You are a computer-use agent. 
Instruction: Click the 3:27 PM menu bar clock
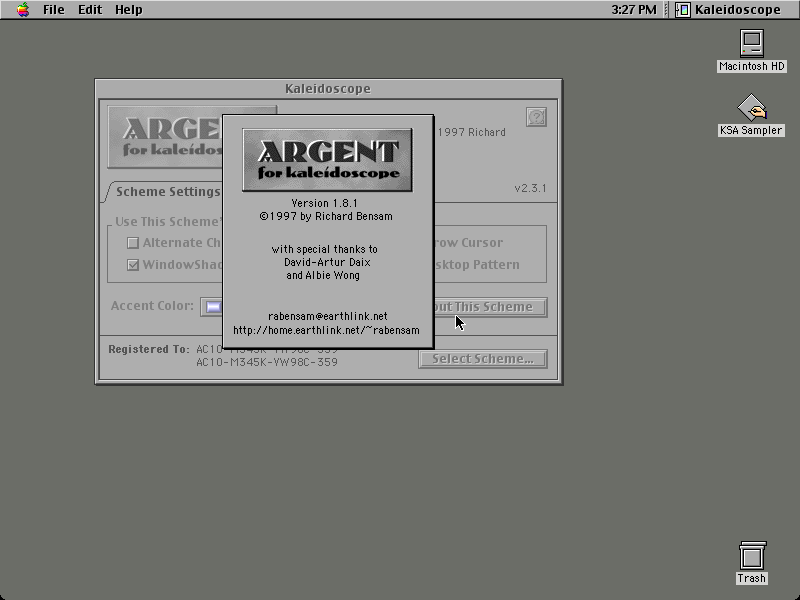[x=634, y=10]
